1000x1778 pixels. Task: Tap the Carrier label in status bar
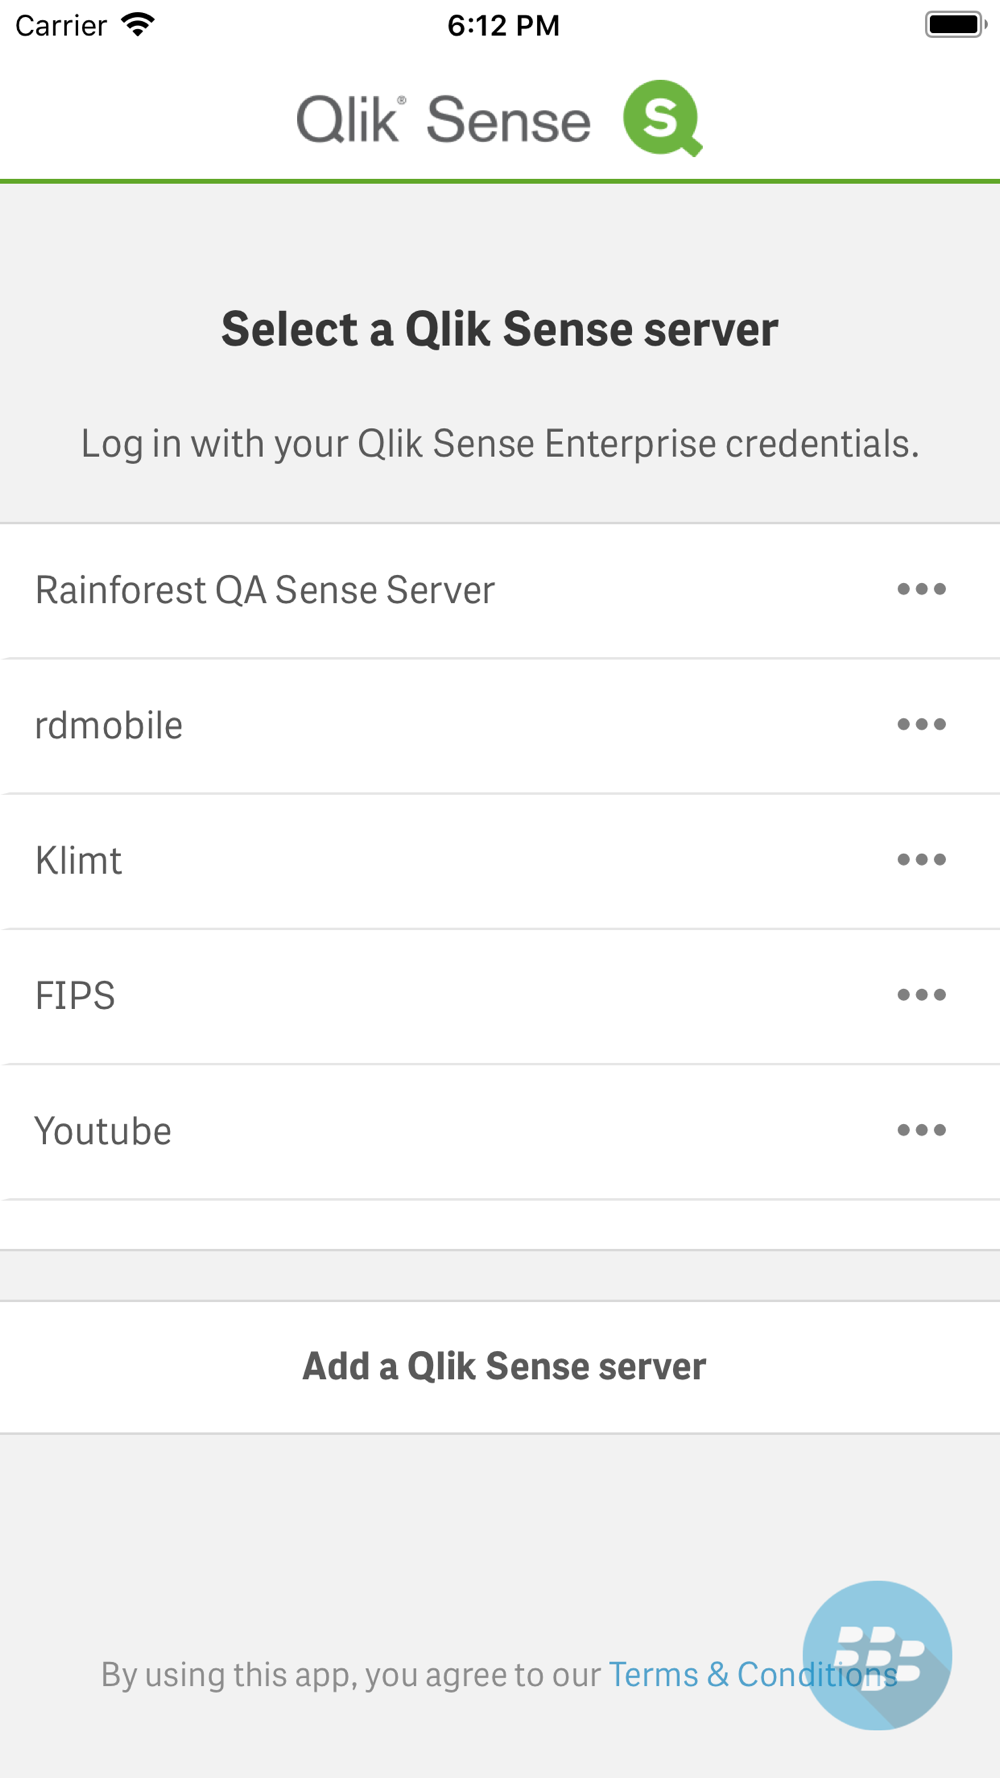61,25
